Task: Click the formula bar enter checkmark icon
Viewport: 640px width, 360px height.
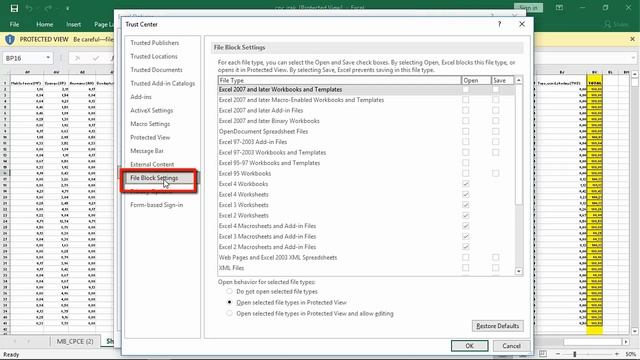Action: pos(96,58)
